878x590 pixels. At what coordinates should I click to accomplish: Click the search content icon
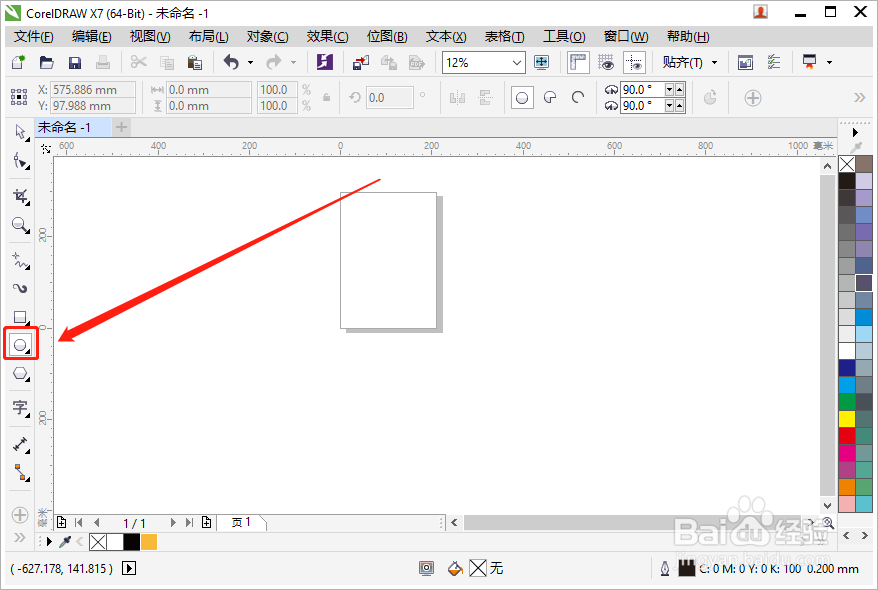point(325,62)
